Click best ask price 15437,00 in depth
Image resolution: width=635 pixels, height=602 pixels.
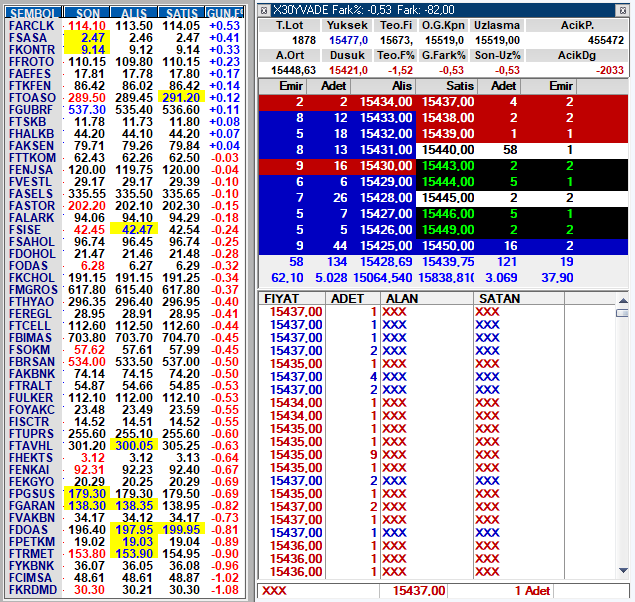point(448,102)
